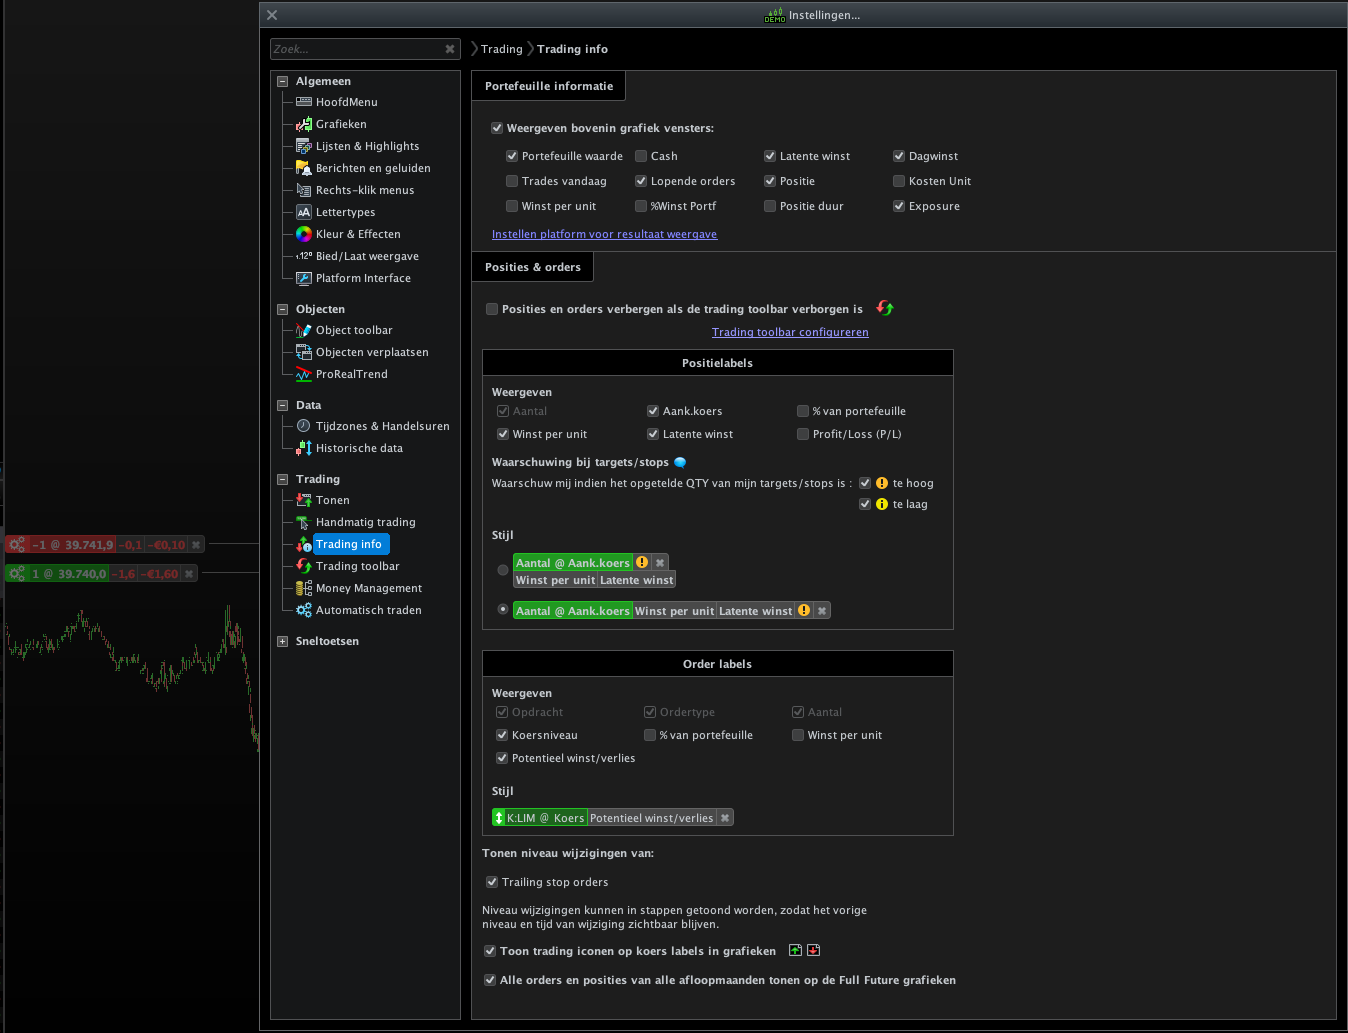The height and width of the screenshot is (1033, 1348).
Task: Click the Tijdzones & Handelsuren clock icon
Action: coord(304,426)
